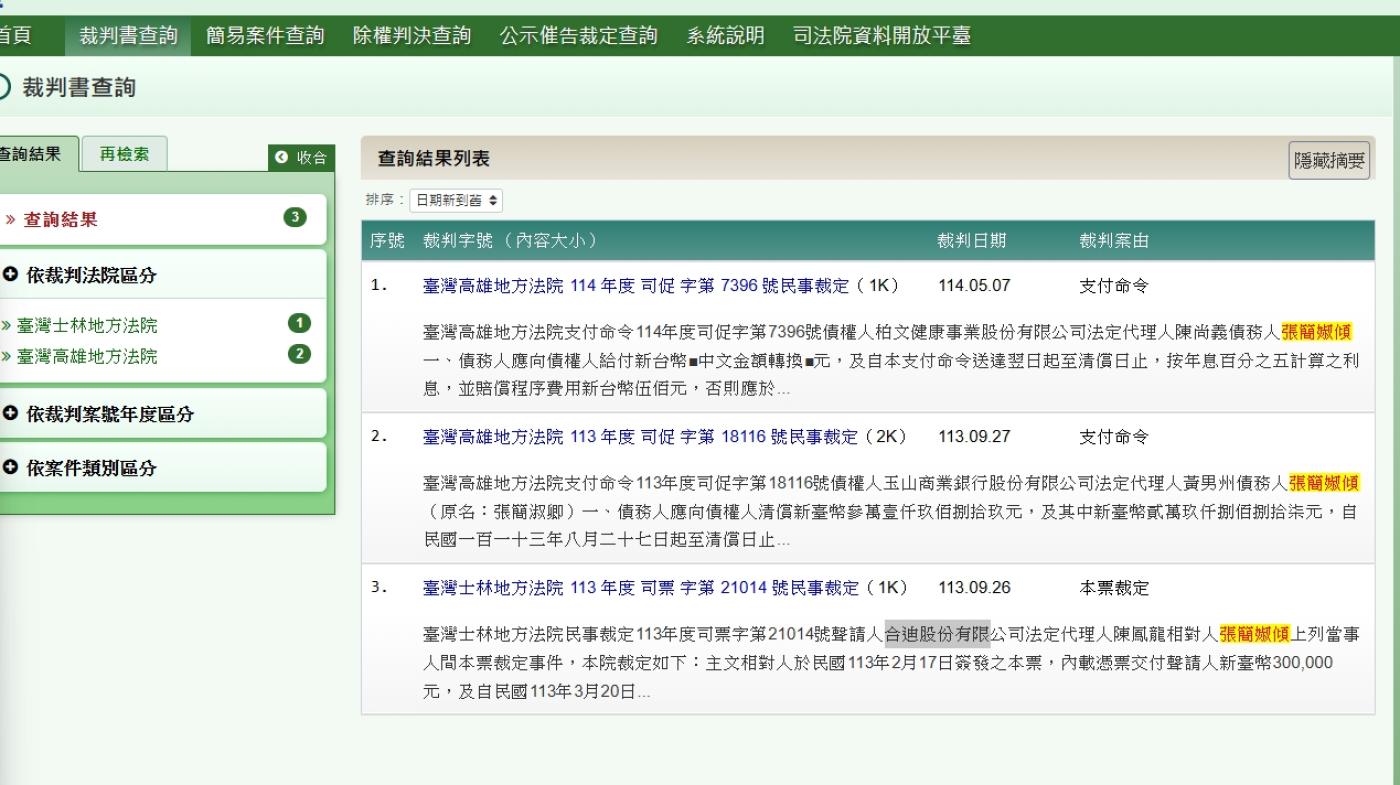This screenshot has width=1400, height=785.
Task: Expand the 依案件類別區分 section
Action: 80,468
